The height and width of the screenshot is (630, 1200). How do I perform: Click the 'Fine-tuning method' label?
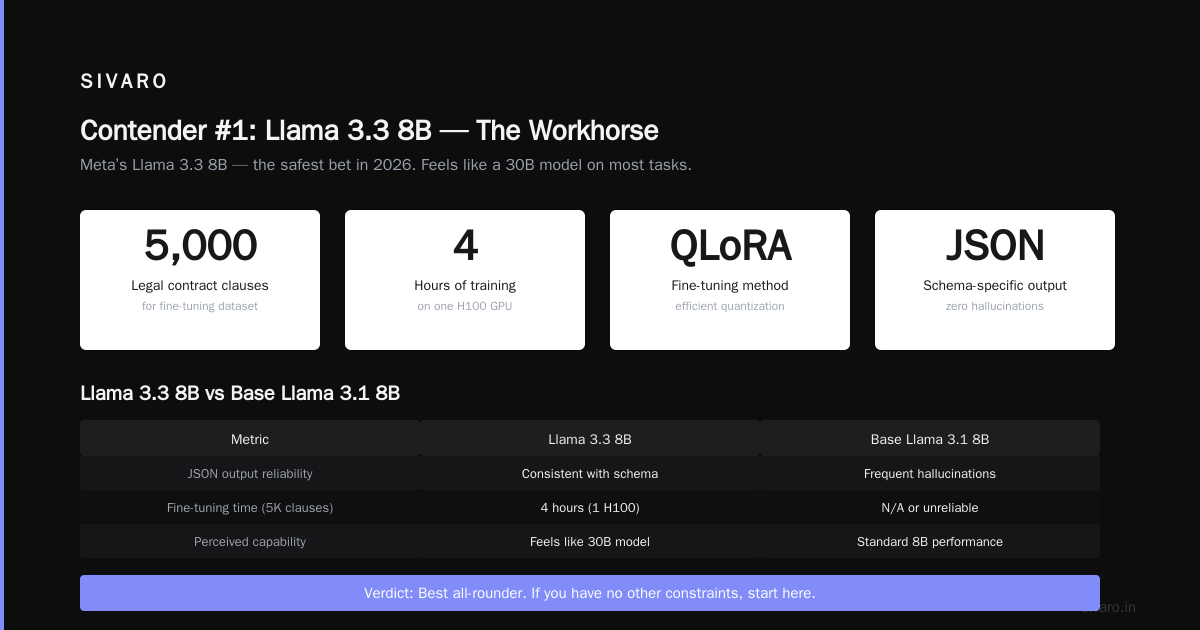click(730, 286)
